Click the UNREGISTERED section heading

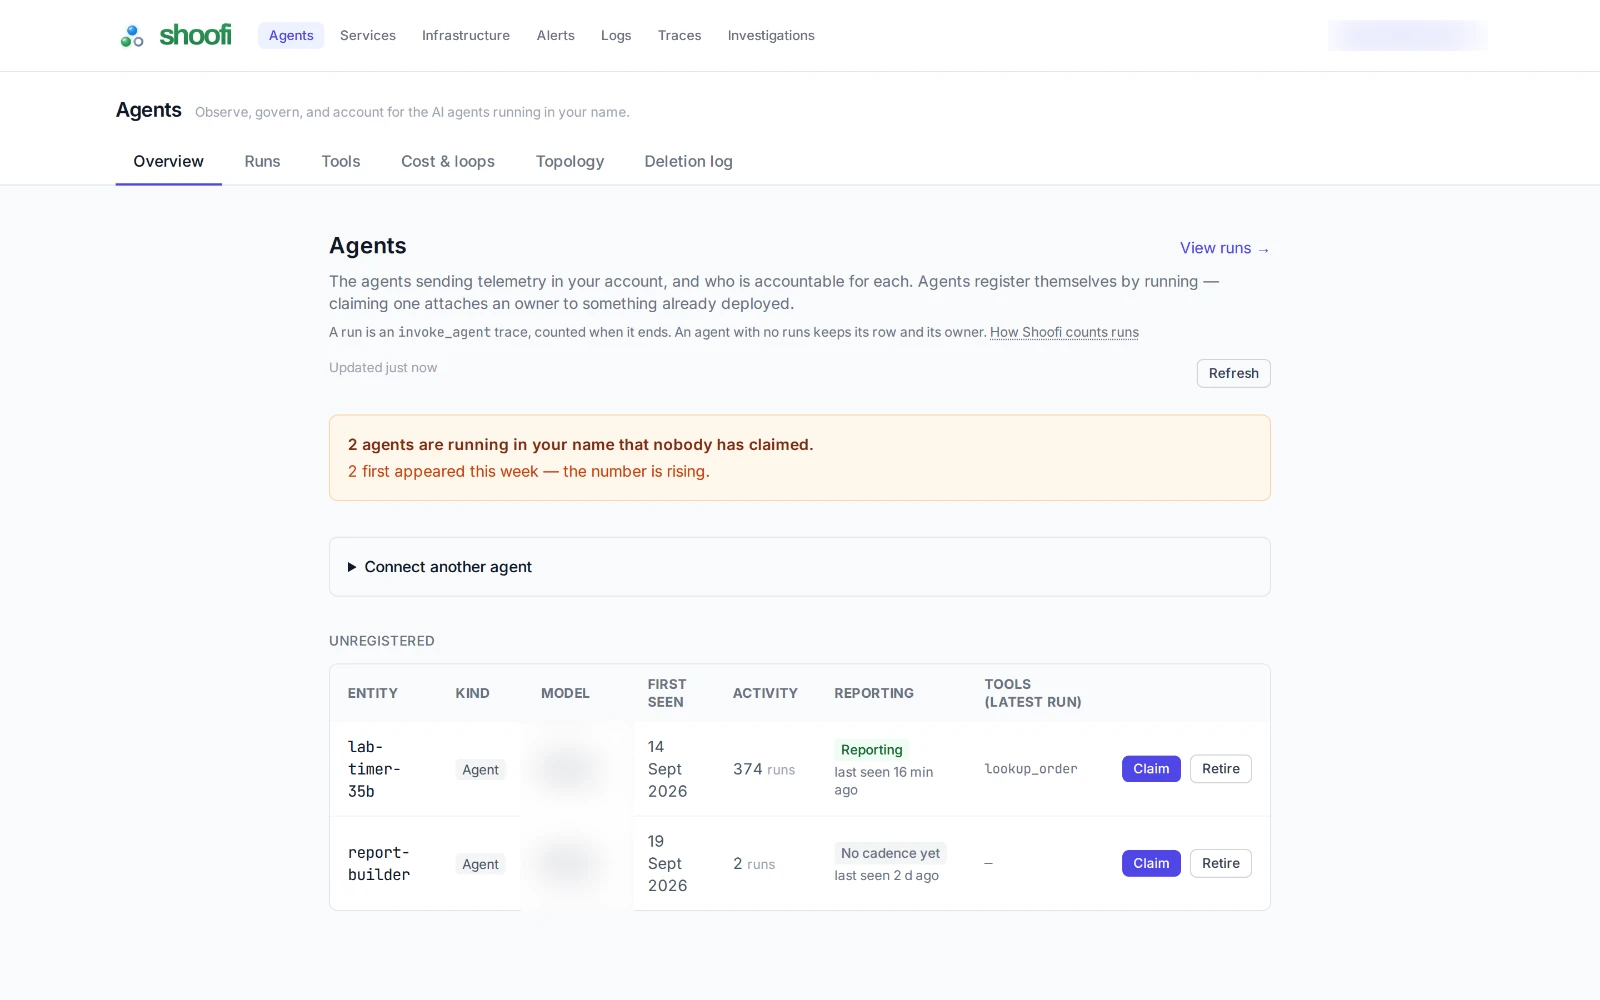click(382, 641)
